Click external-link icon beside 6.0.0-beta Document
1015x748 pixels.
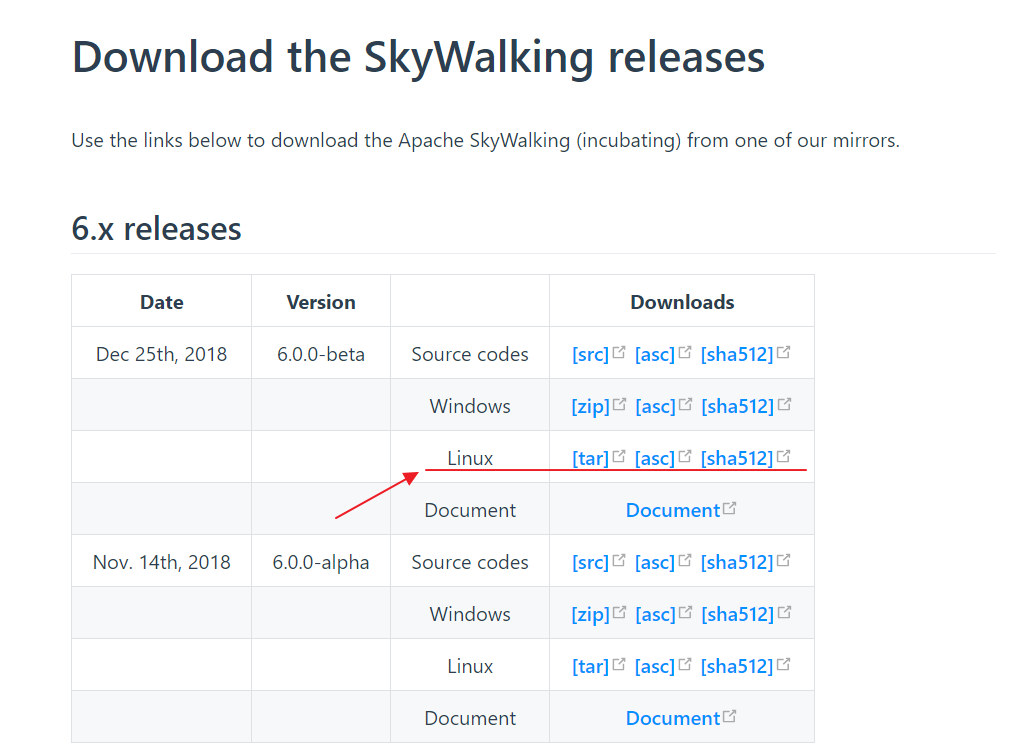click(x=730, y=508)
